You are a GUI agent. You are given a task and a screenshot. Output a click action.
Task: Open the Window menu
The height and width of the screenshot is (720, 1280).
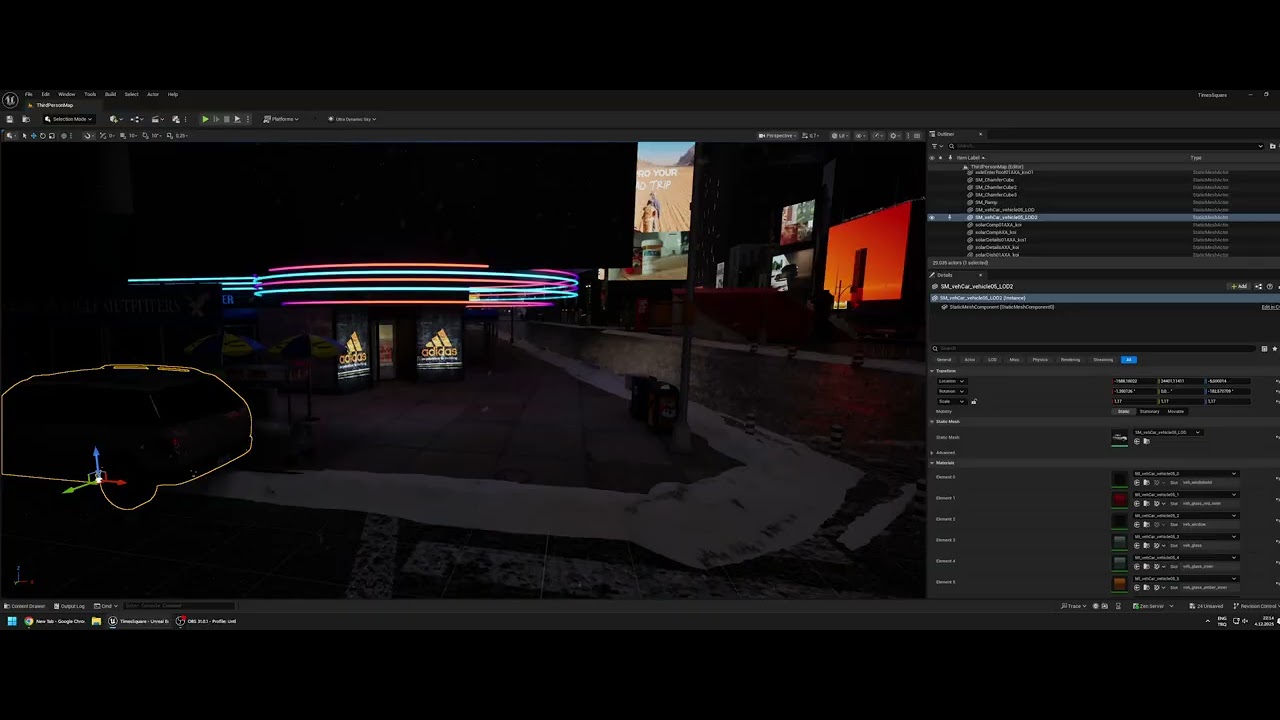66,94
